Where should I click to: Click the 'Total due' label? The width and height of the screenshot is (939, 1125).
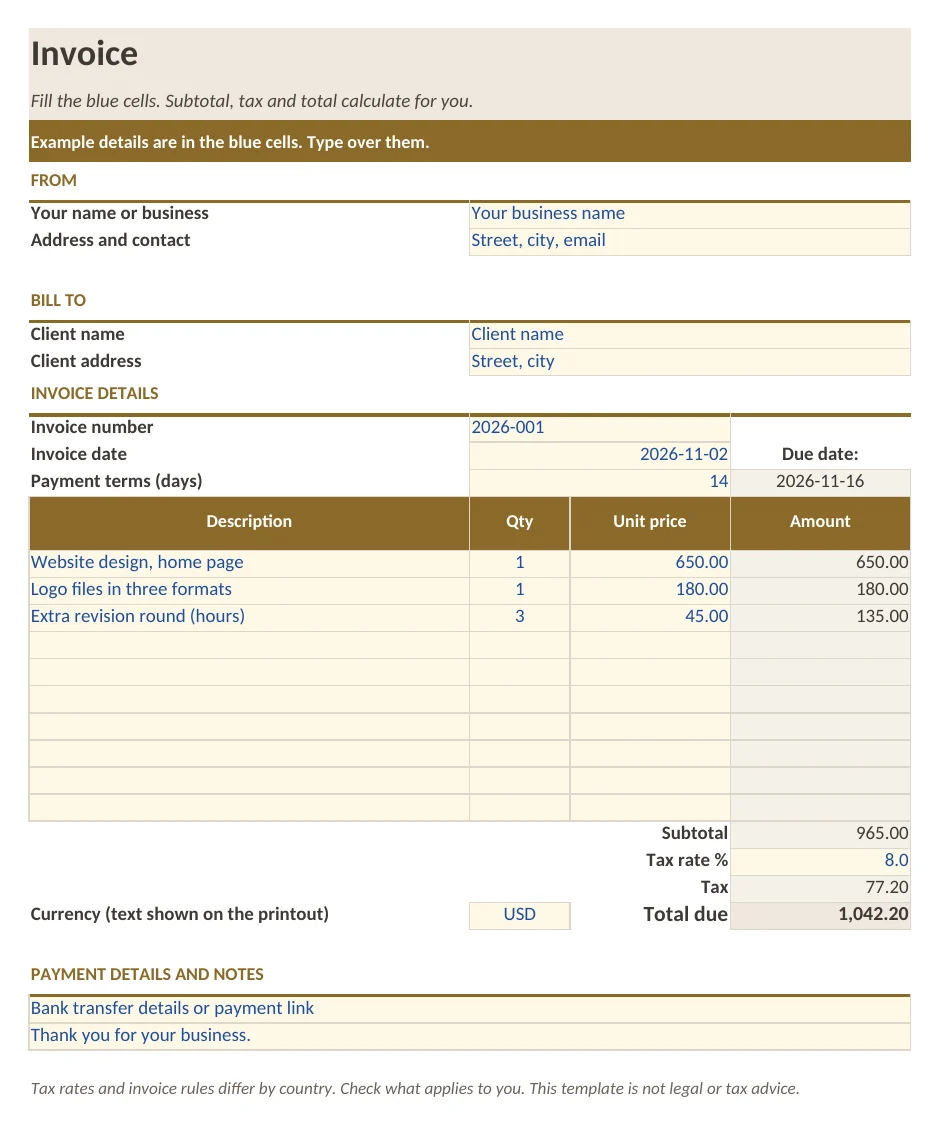click(685, 915)
